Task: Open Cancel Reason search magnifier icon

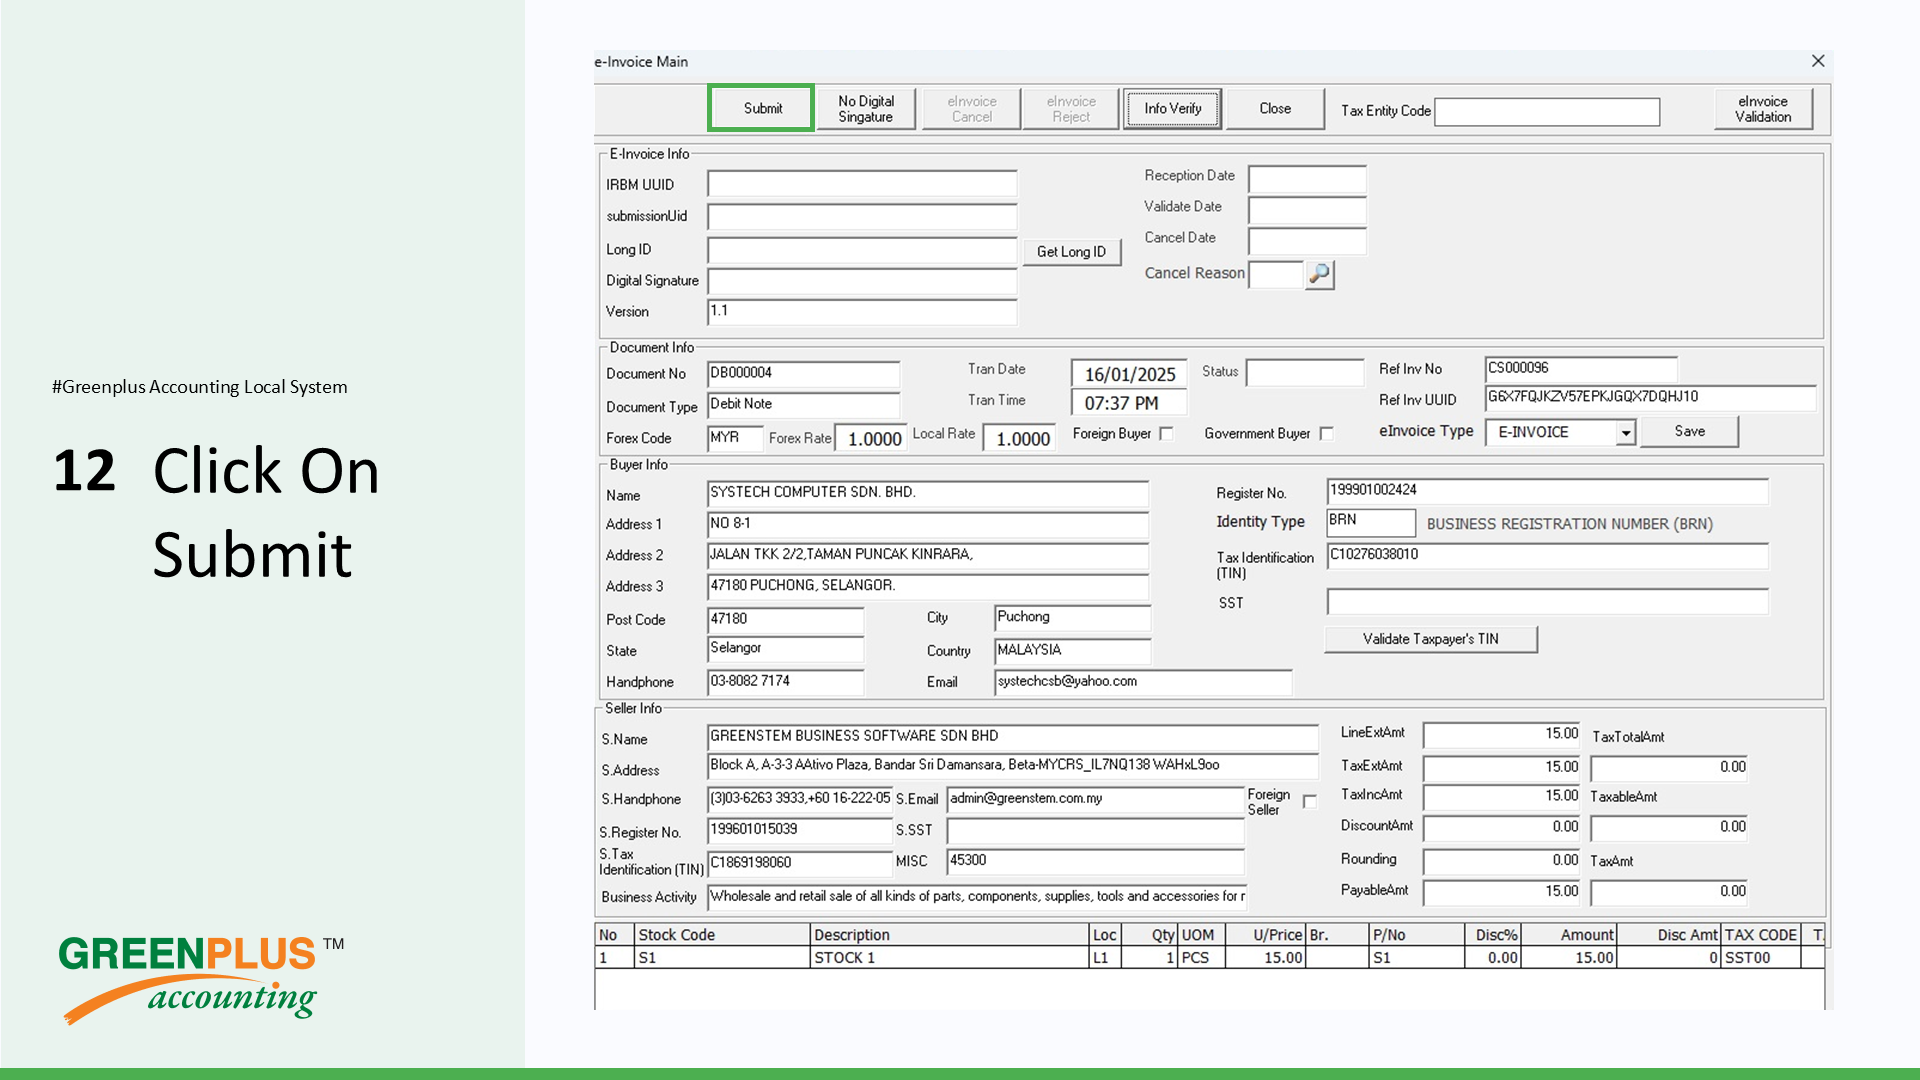Action: [x=1320, y=273]
